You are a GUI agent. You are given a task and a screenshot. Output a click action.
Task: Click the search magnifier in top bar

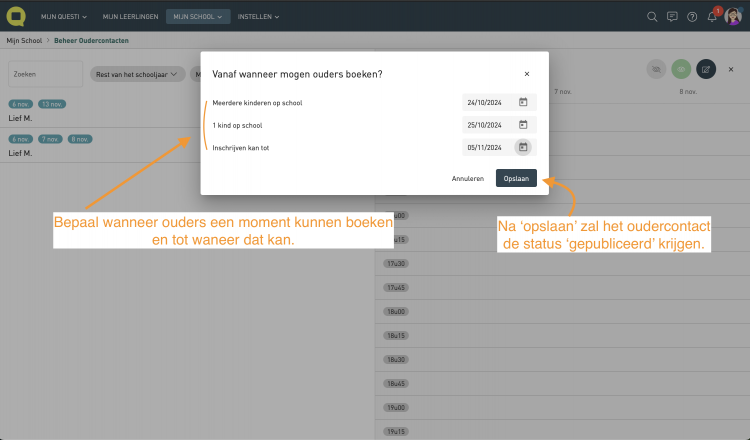pyautogui.click(x=653, y=17)
